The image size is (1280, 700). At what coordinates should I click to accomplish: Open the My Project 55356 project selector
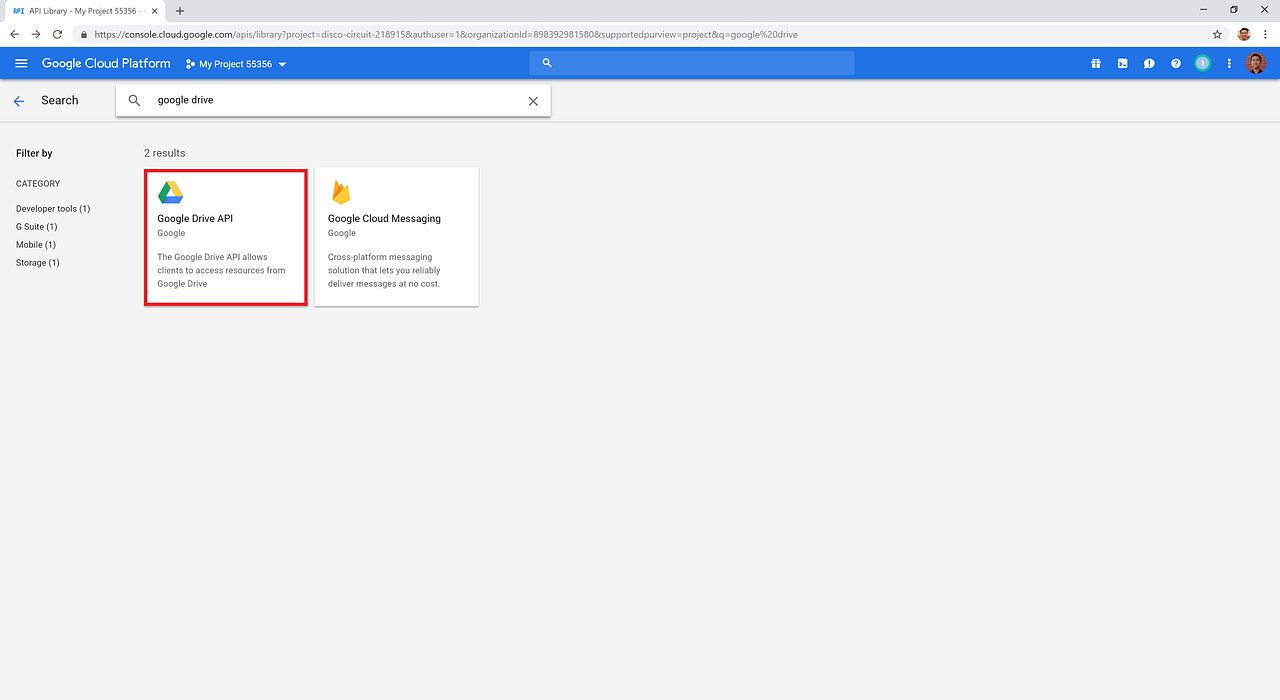235,63
